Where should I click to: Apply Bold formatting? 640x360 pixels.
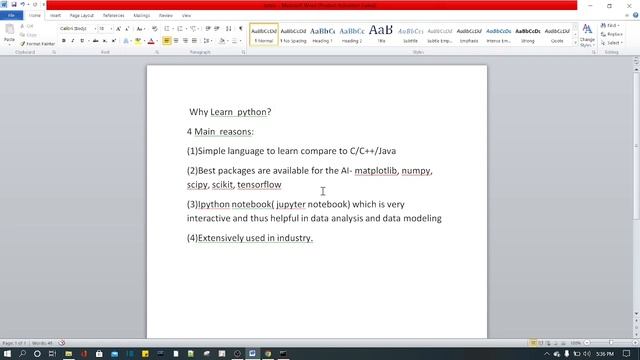[x=64, y=41]
